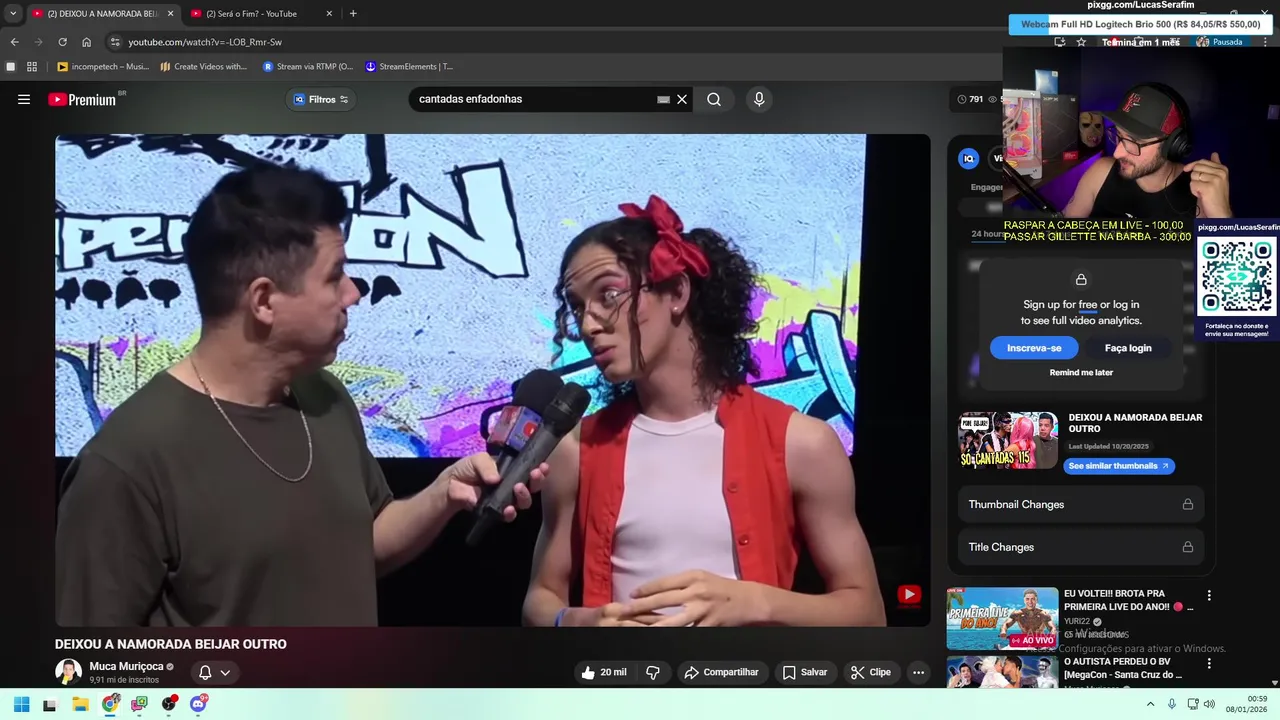Start voice search with microphone icon
1280x720 pixels.
[759, 99]
